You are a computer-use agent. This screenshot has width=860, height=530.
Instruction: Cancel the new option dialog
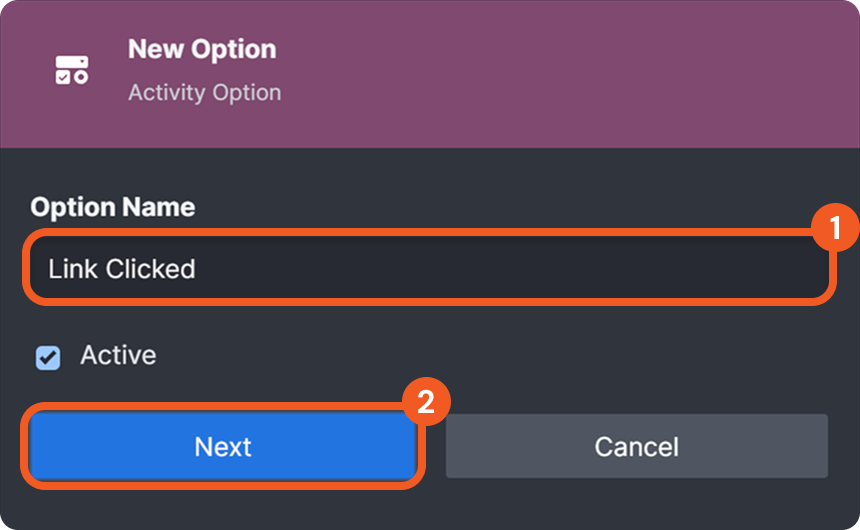click(x=636, y=446)
